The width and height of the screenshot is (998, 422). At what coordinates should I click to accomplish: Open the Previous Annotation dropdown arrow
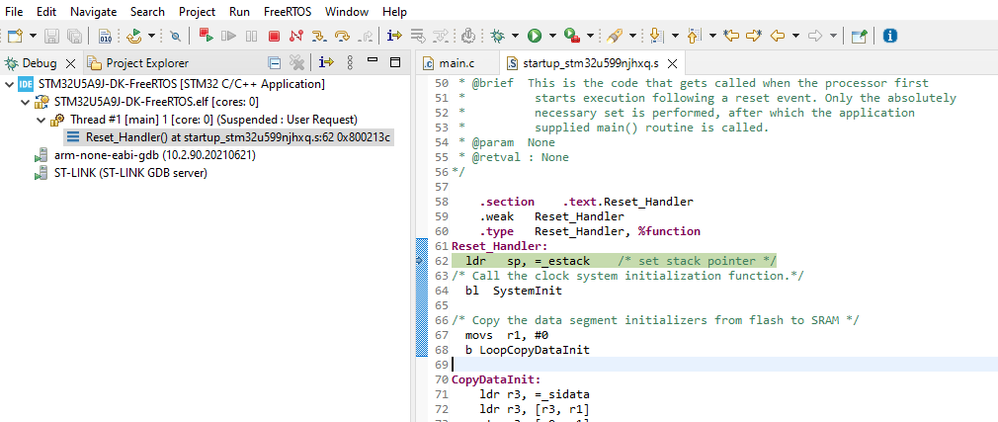(712, 36)
